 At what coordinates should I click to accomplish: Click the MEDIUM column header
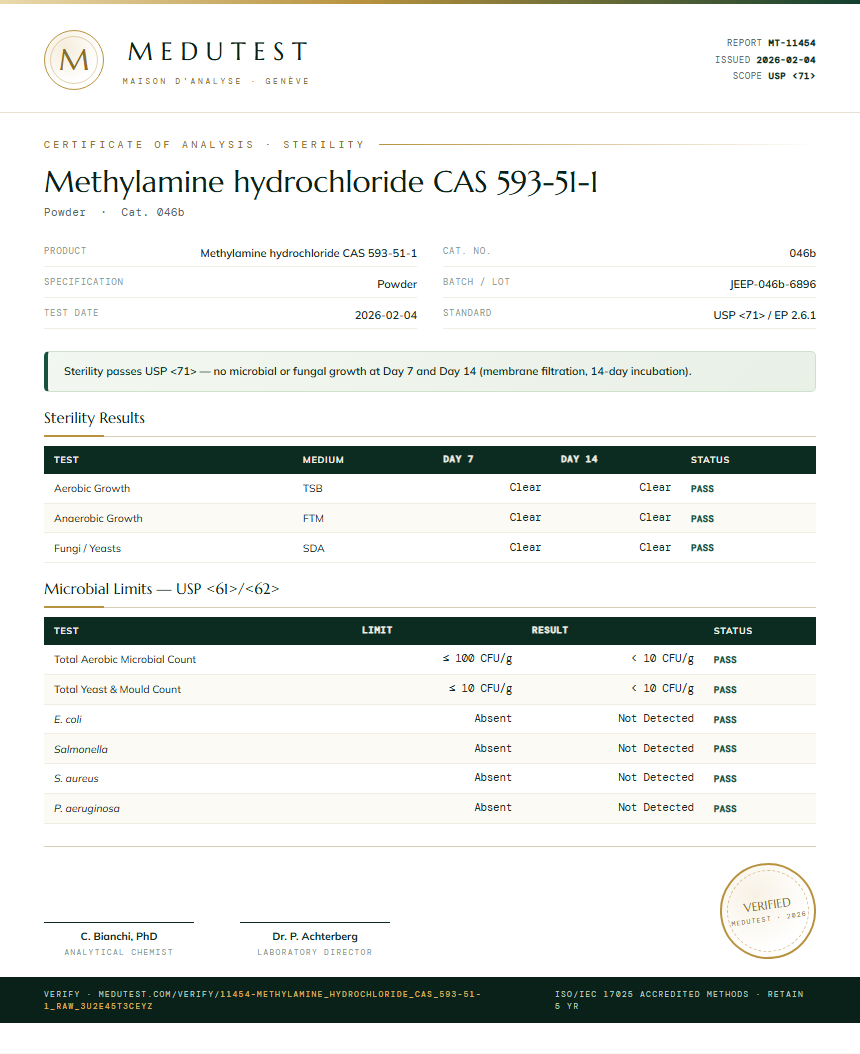pyautogui.click(x=323, y=460)
